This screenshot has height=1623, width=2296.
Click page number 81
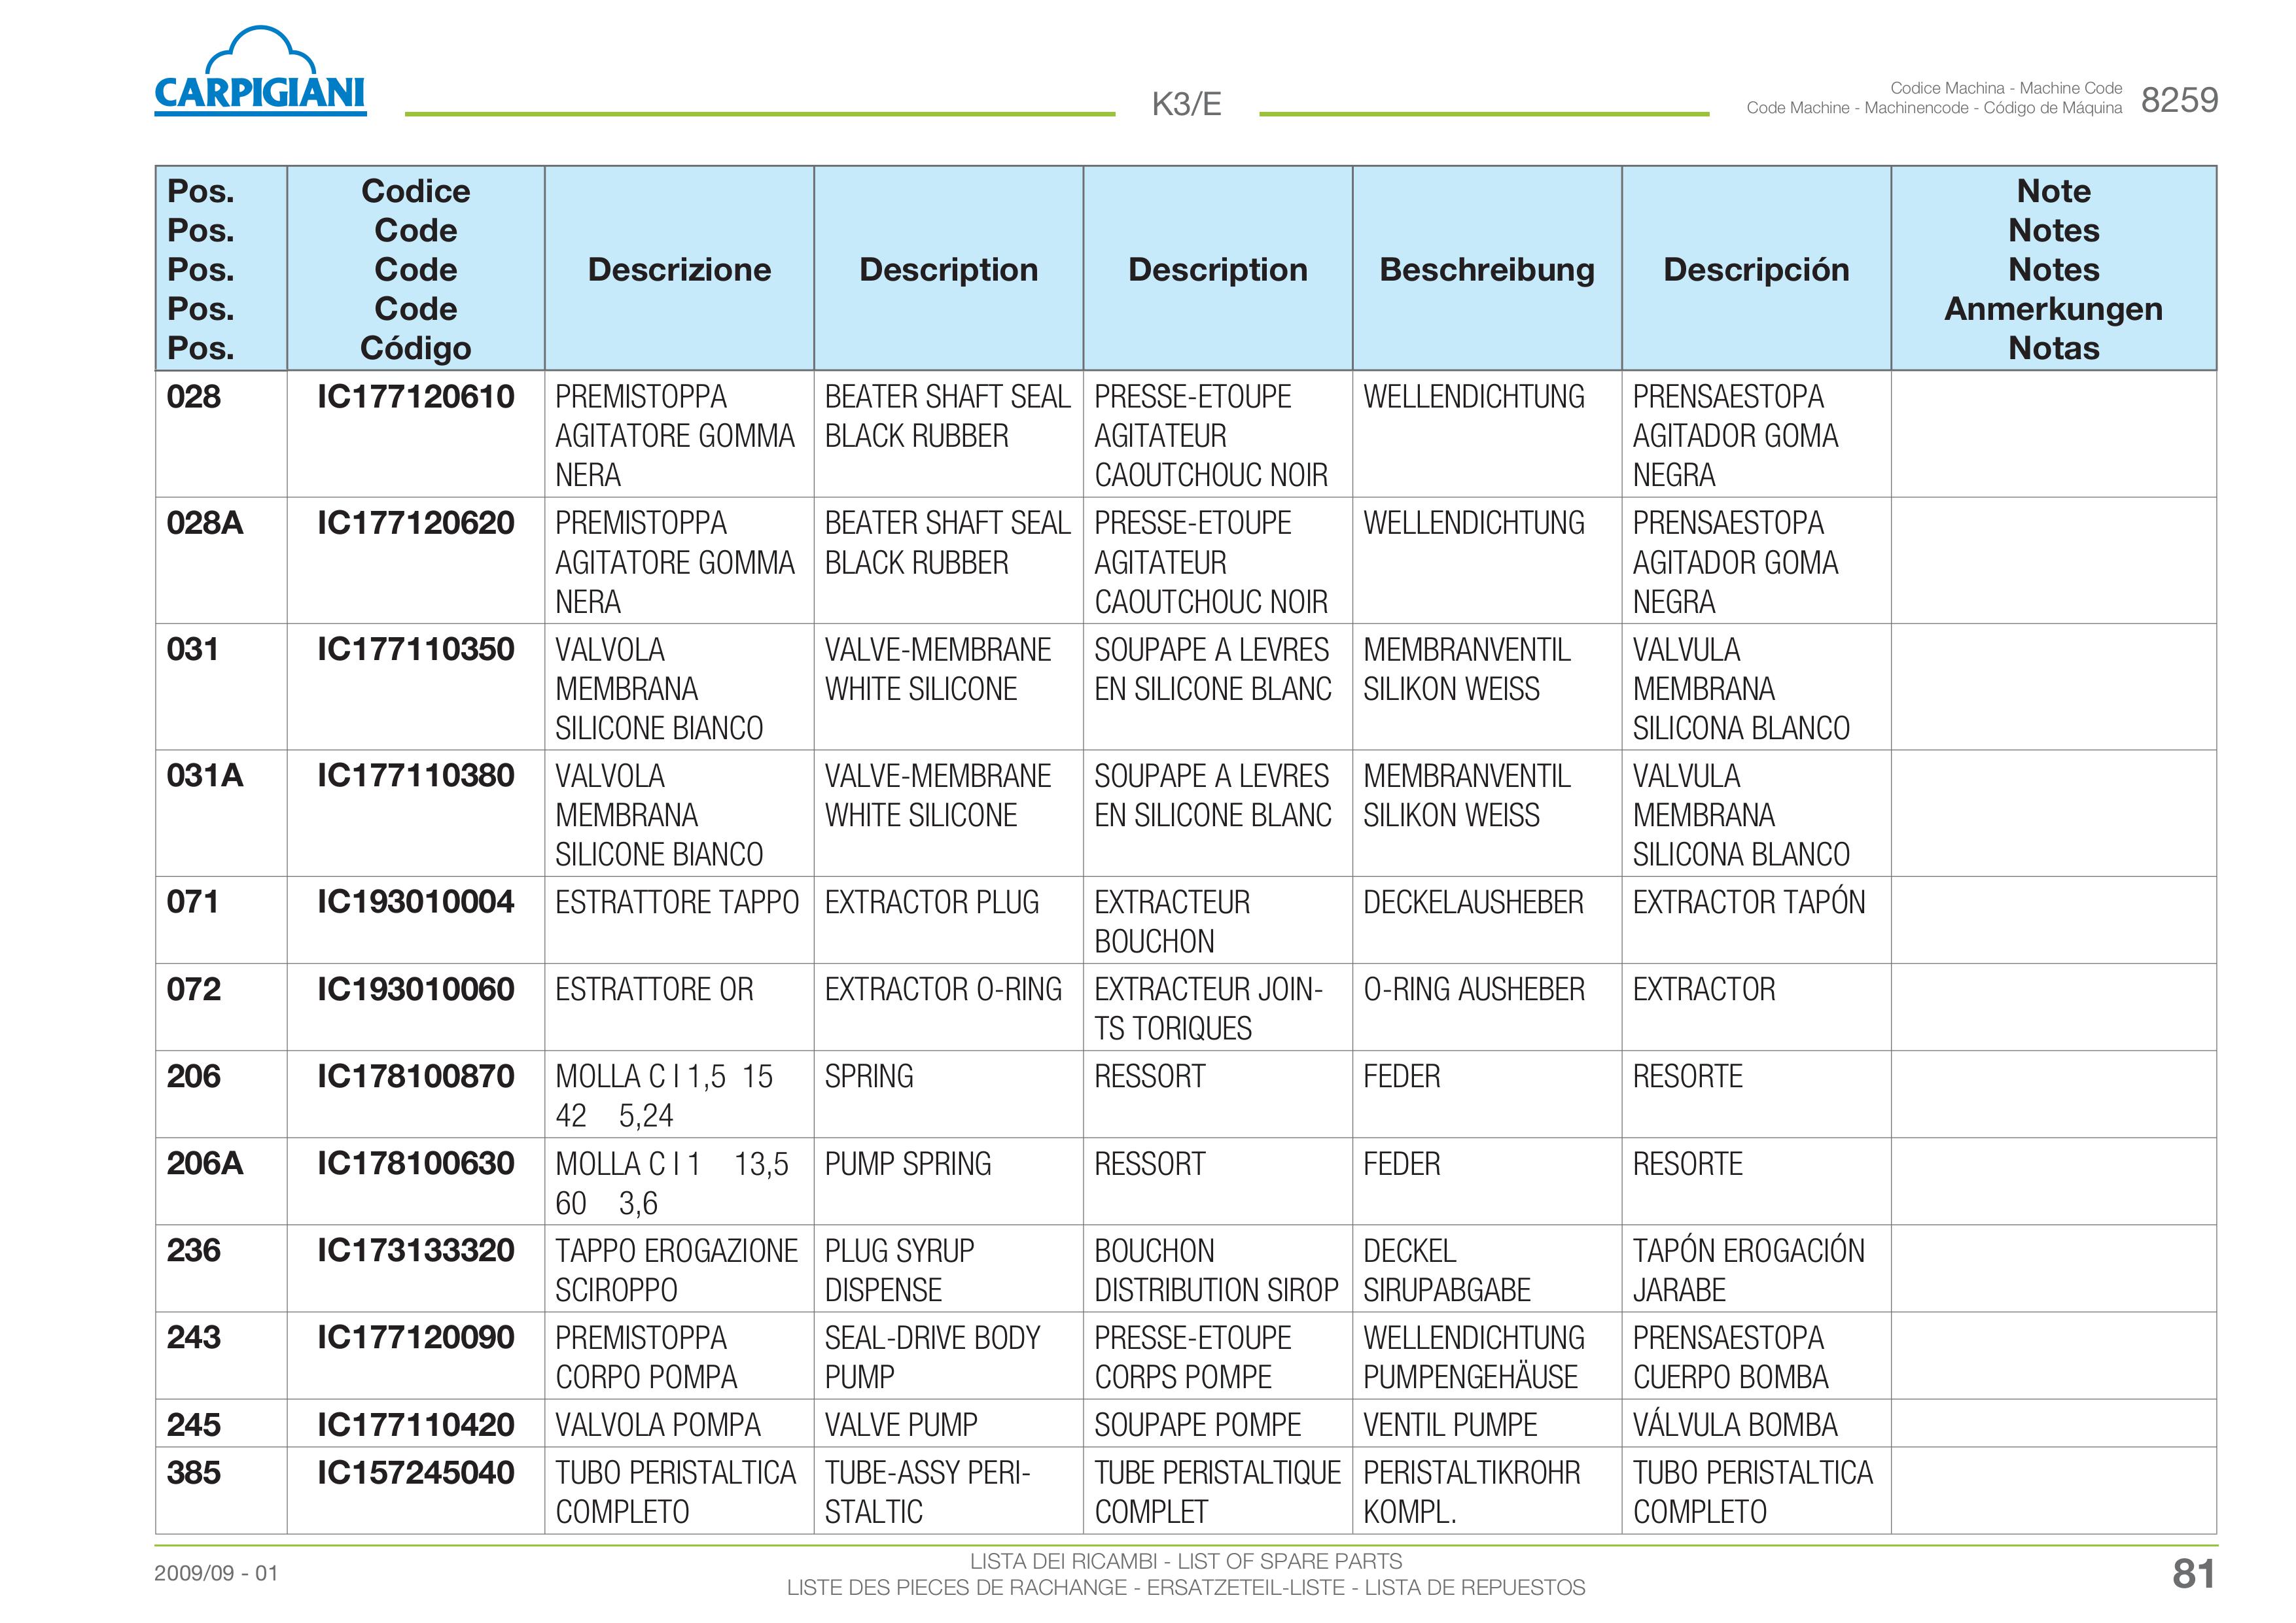[2193, 1574]
